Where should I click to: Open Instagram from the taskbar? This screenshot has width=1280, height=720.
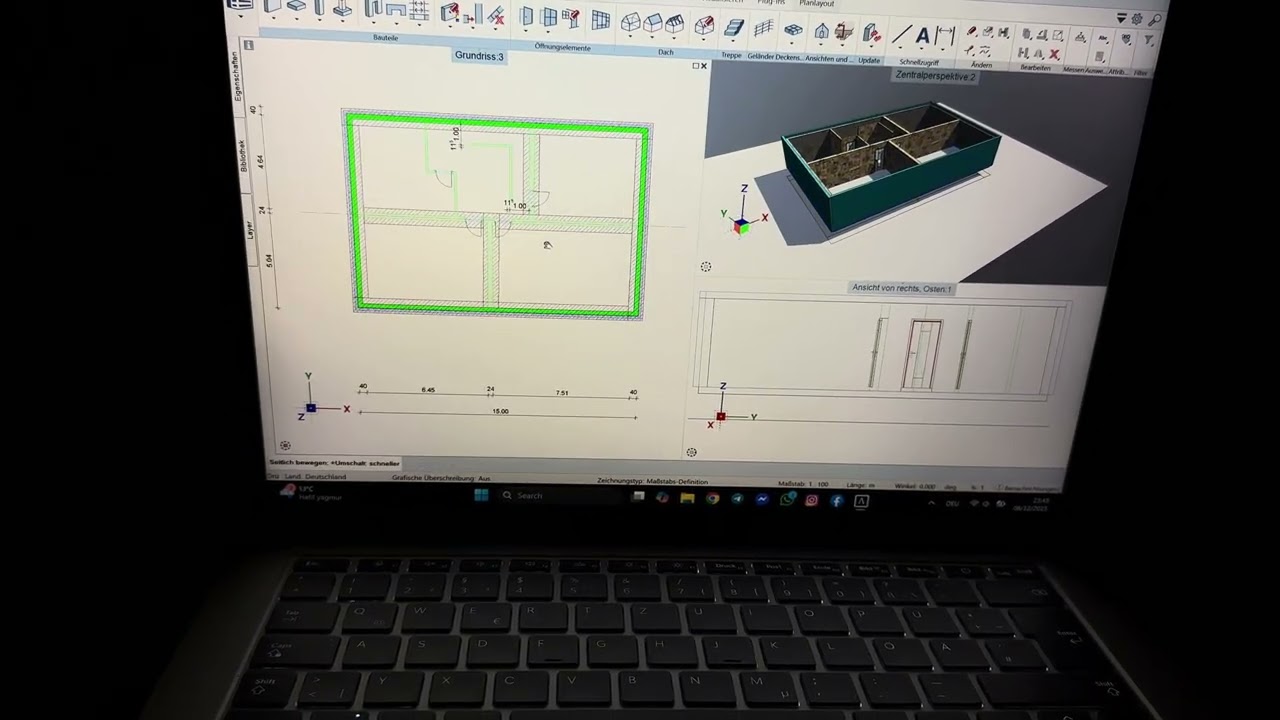click(811, 500)
